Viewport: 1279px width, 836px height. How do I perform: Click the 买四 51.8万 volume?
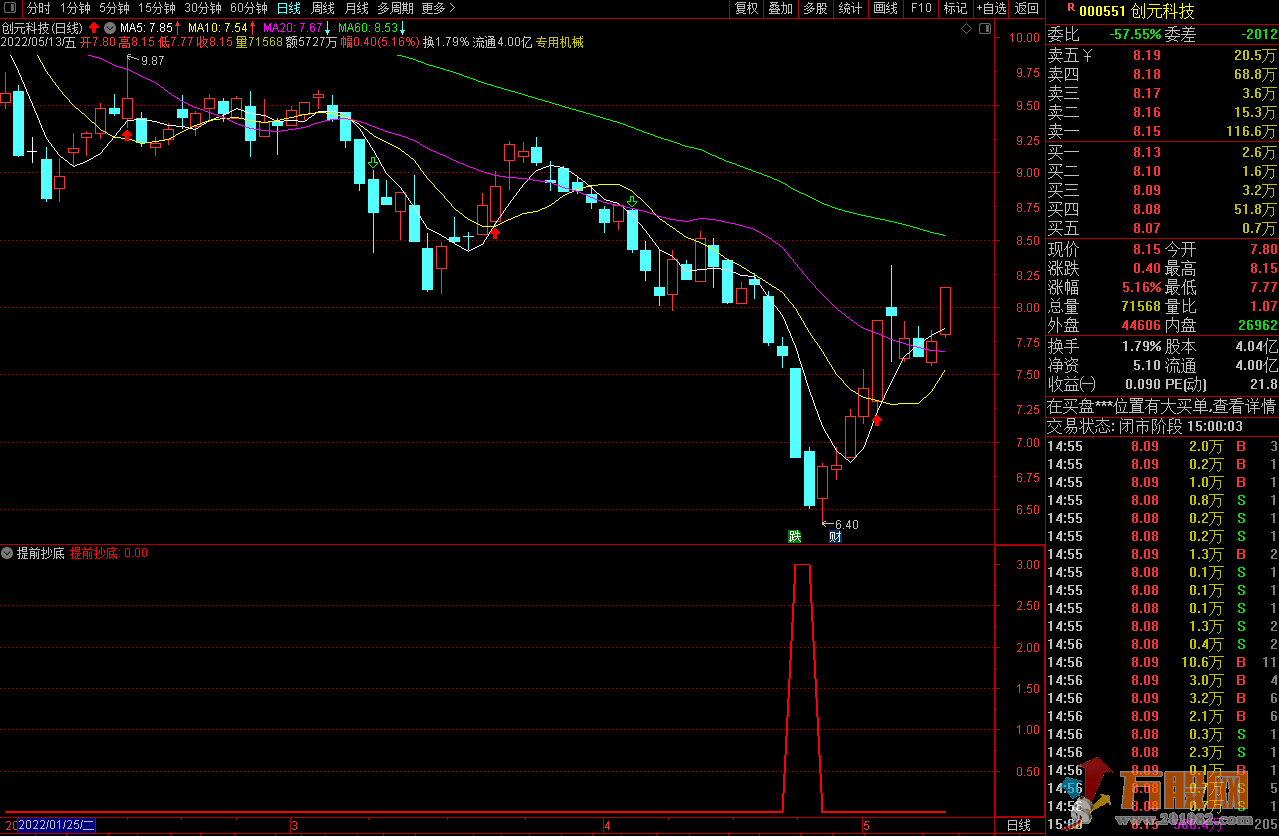point(1255,209)
